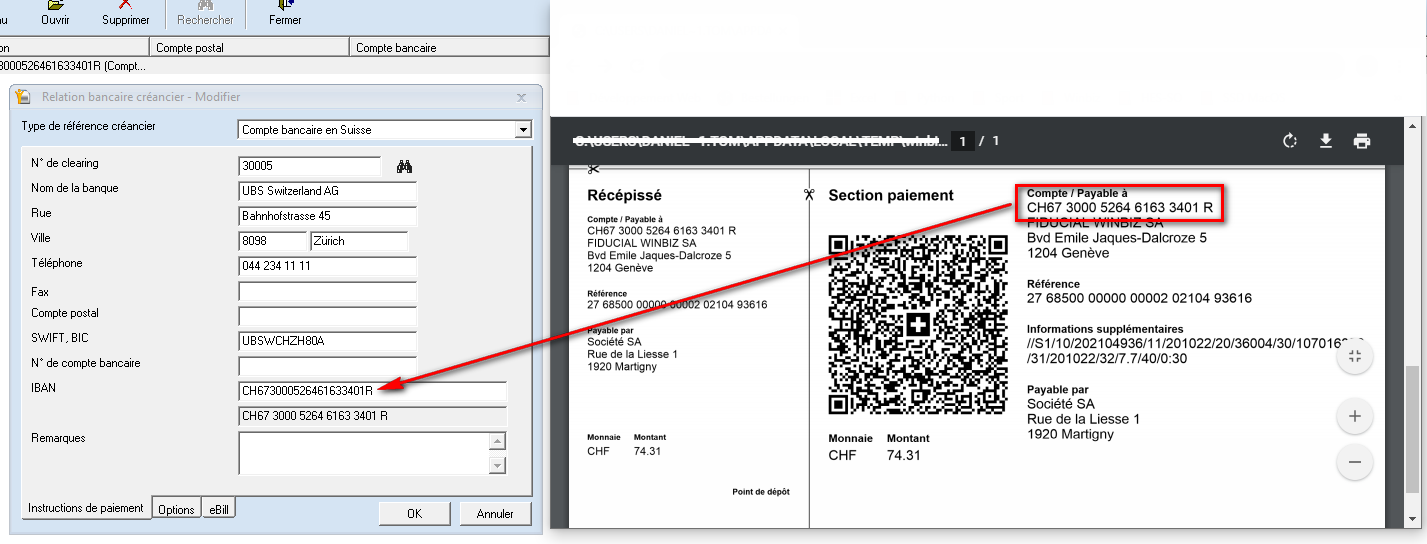Zoom in on the PDF
This screenshot has height=544, width=1427.
[x=1354, y=416]
